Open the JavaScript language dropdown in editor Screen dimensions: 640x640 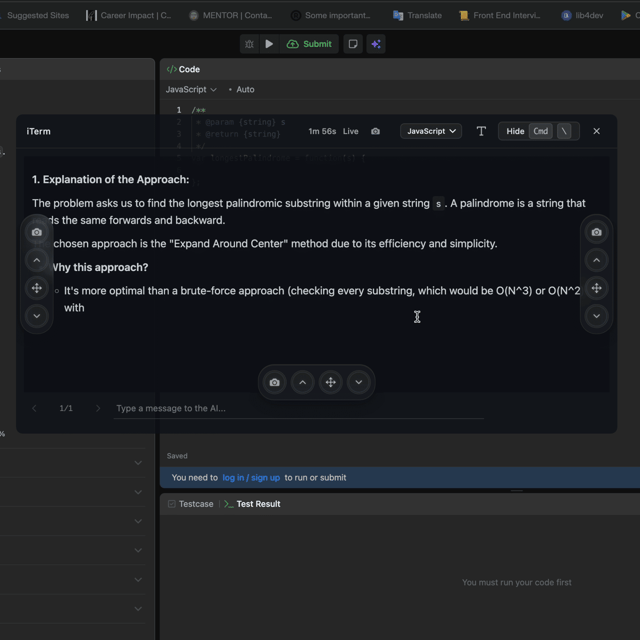[x=191, y=89]
